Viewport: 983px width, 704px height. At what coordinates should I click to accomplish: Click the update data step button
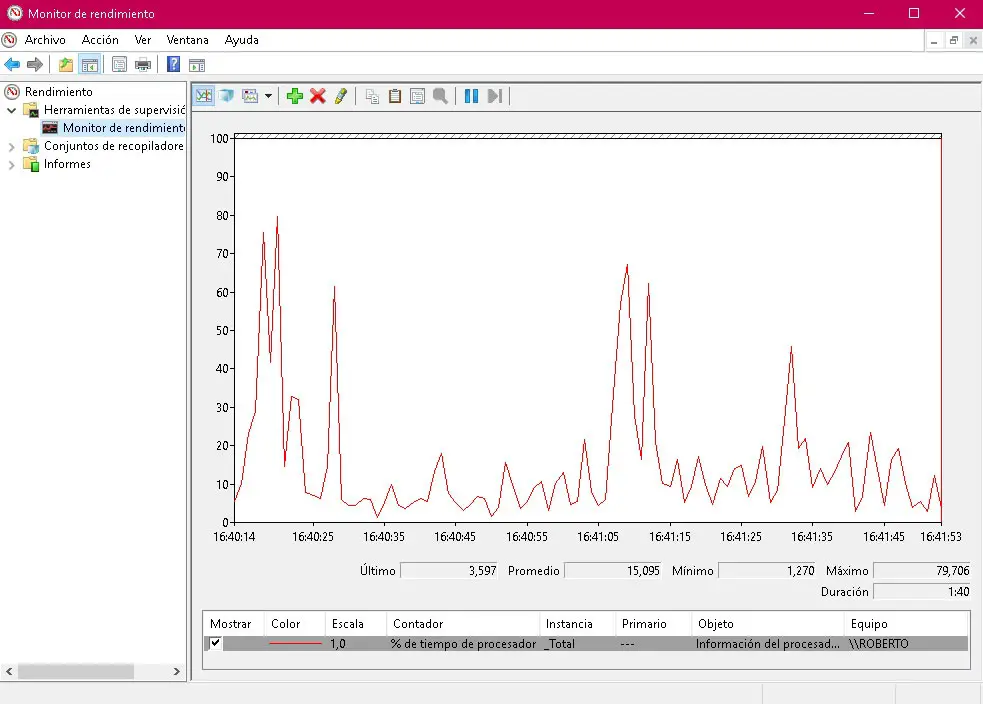click(x=494, y=96)
